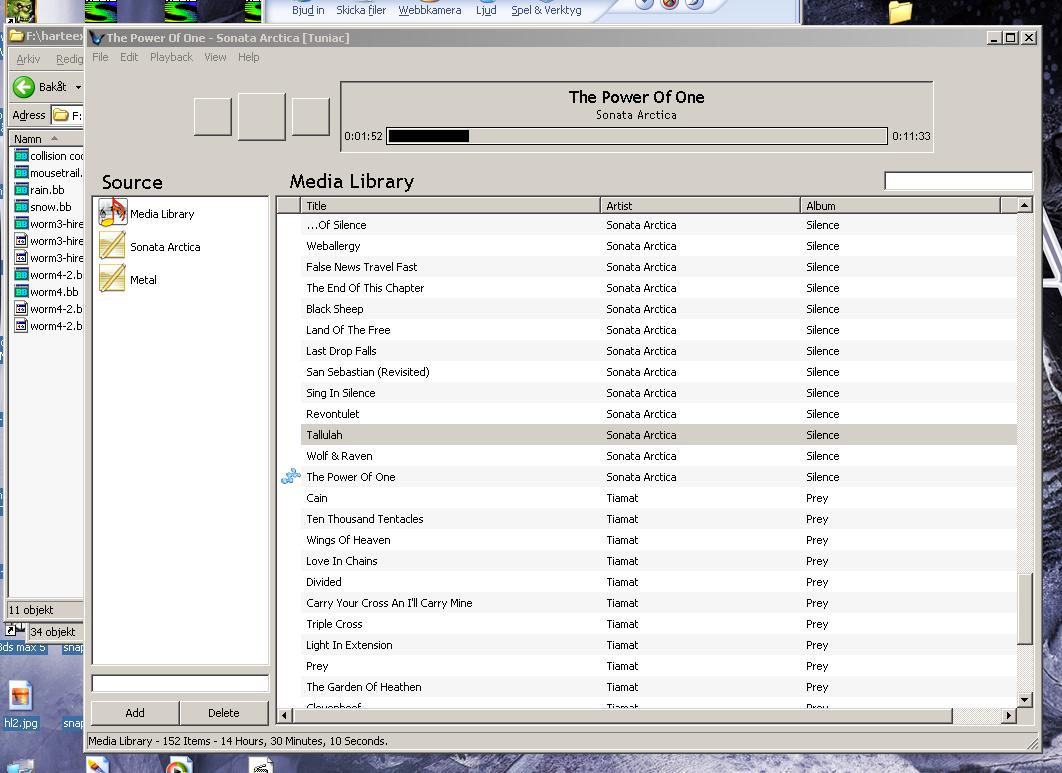The image size is (1062, 773).
Task: Open the Playback menu
Action: click(x=171, y=57)
